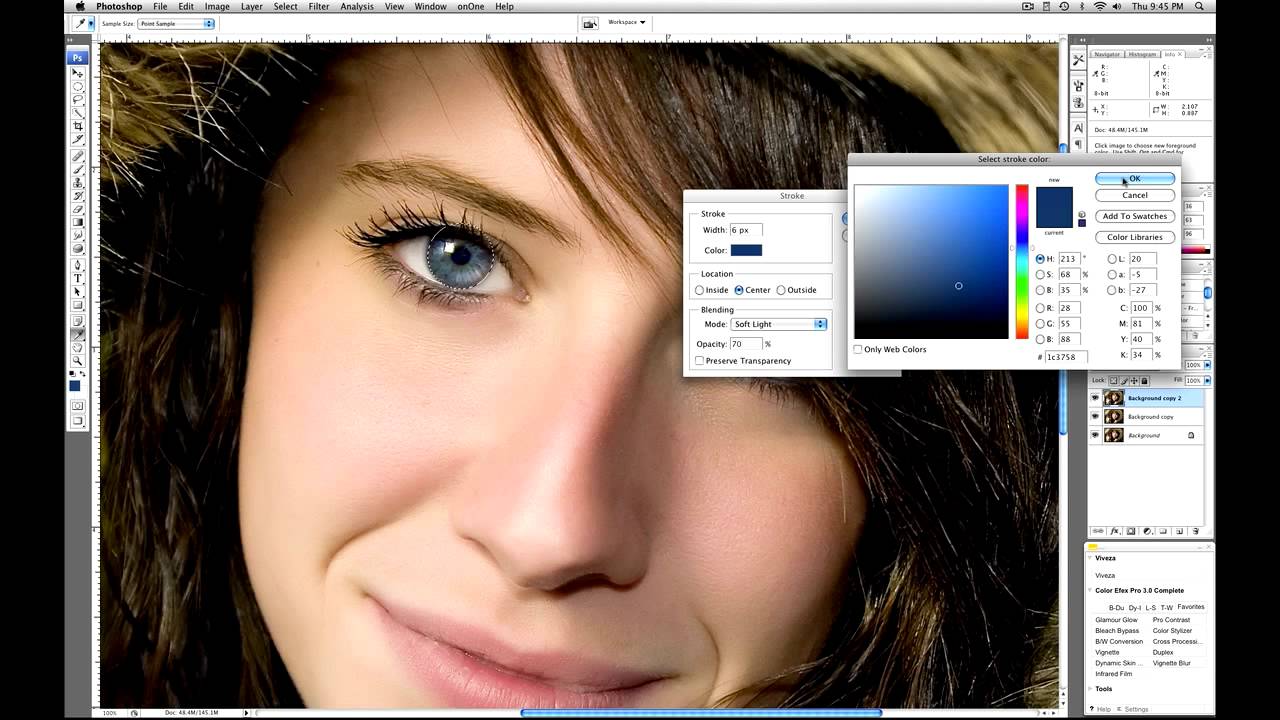
Task: Click Add To Swatches button
Action: 1135,216
